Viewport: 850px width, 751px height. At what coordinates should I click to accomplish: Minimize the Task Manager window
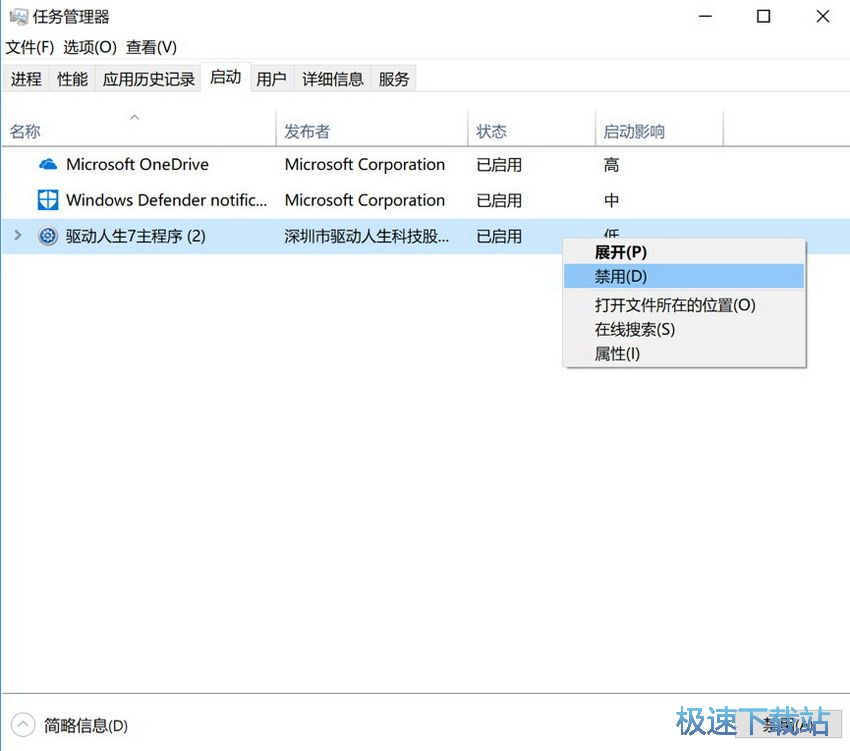[x=705, y=16]
